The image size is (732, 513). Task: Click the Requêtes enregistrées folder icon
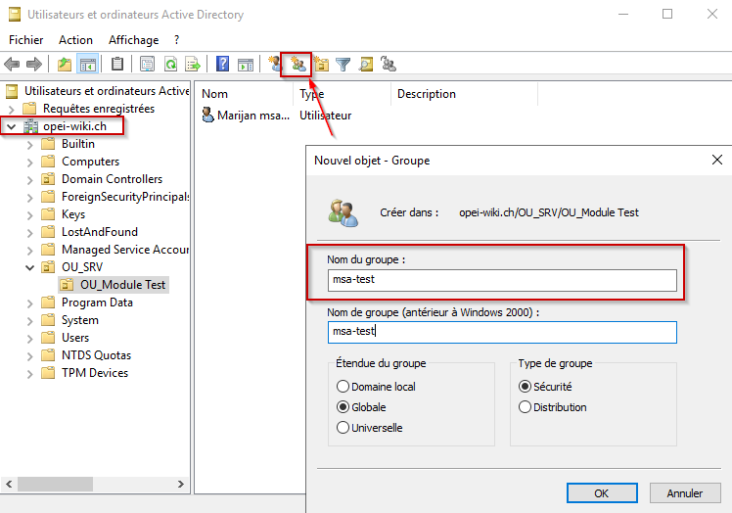pos(29,108)
